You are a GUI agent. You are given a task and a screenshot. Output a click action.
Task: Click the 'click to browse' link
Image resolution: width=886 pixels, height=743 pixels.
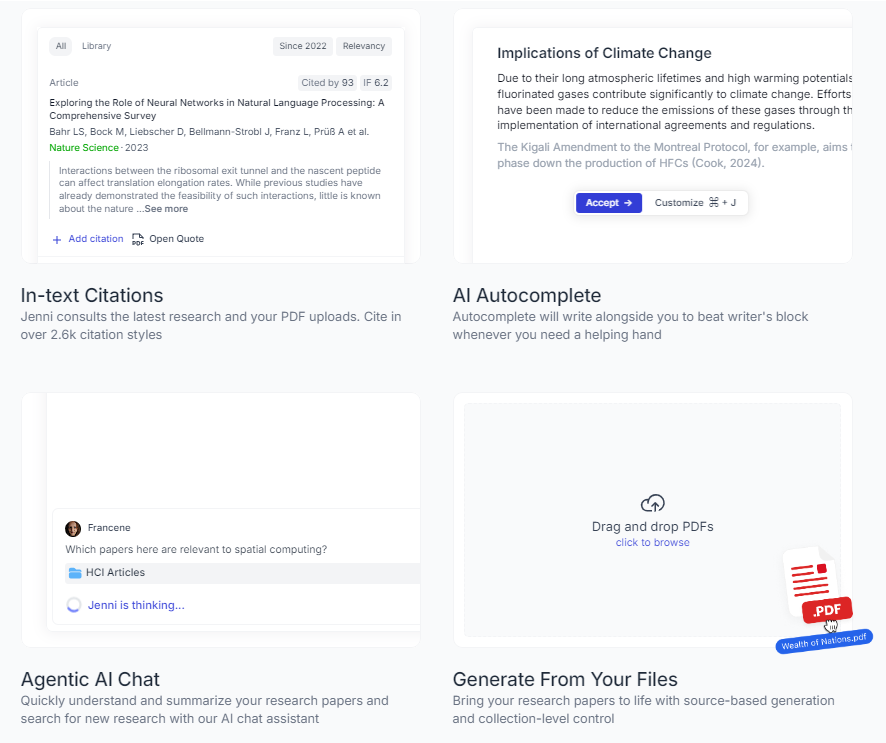coord(652,543)
